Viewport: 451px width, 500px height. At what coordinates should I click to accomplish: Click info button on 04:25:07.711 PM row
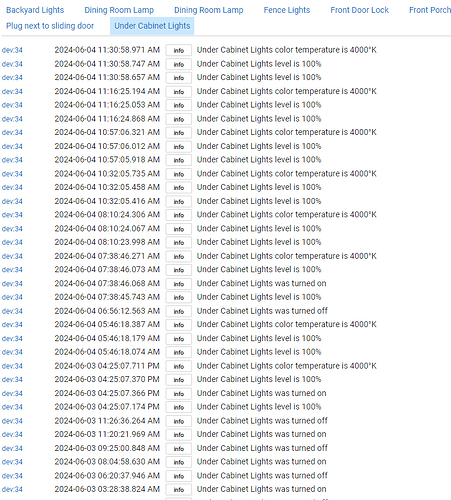179,366
